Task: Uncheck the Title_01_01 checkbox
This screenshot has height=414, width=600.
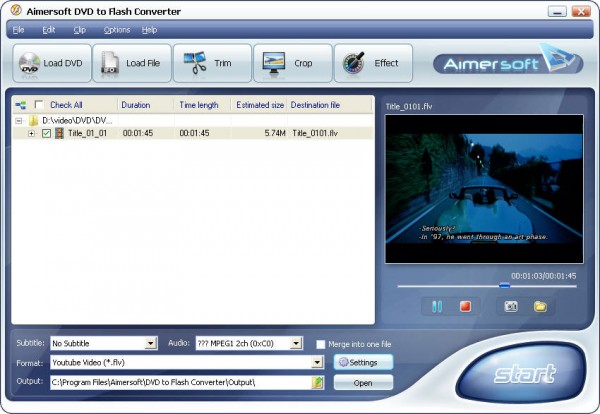Action: point(46,133)
